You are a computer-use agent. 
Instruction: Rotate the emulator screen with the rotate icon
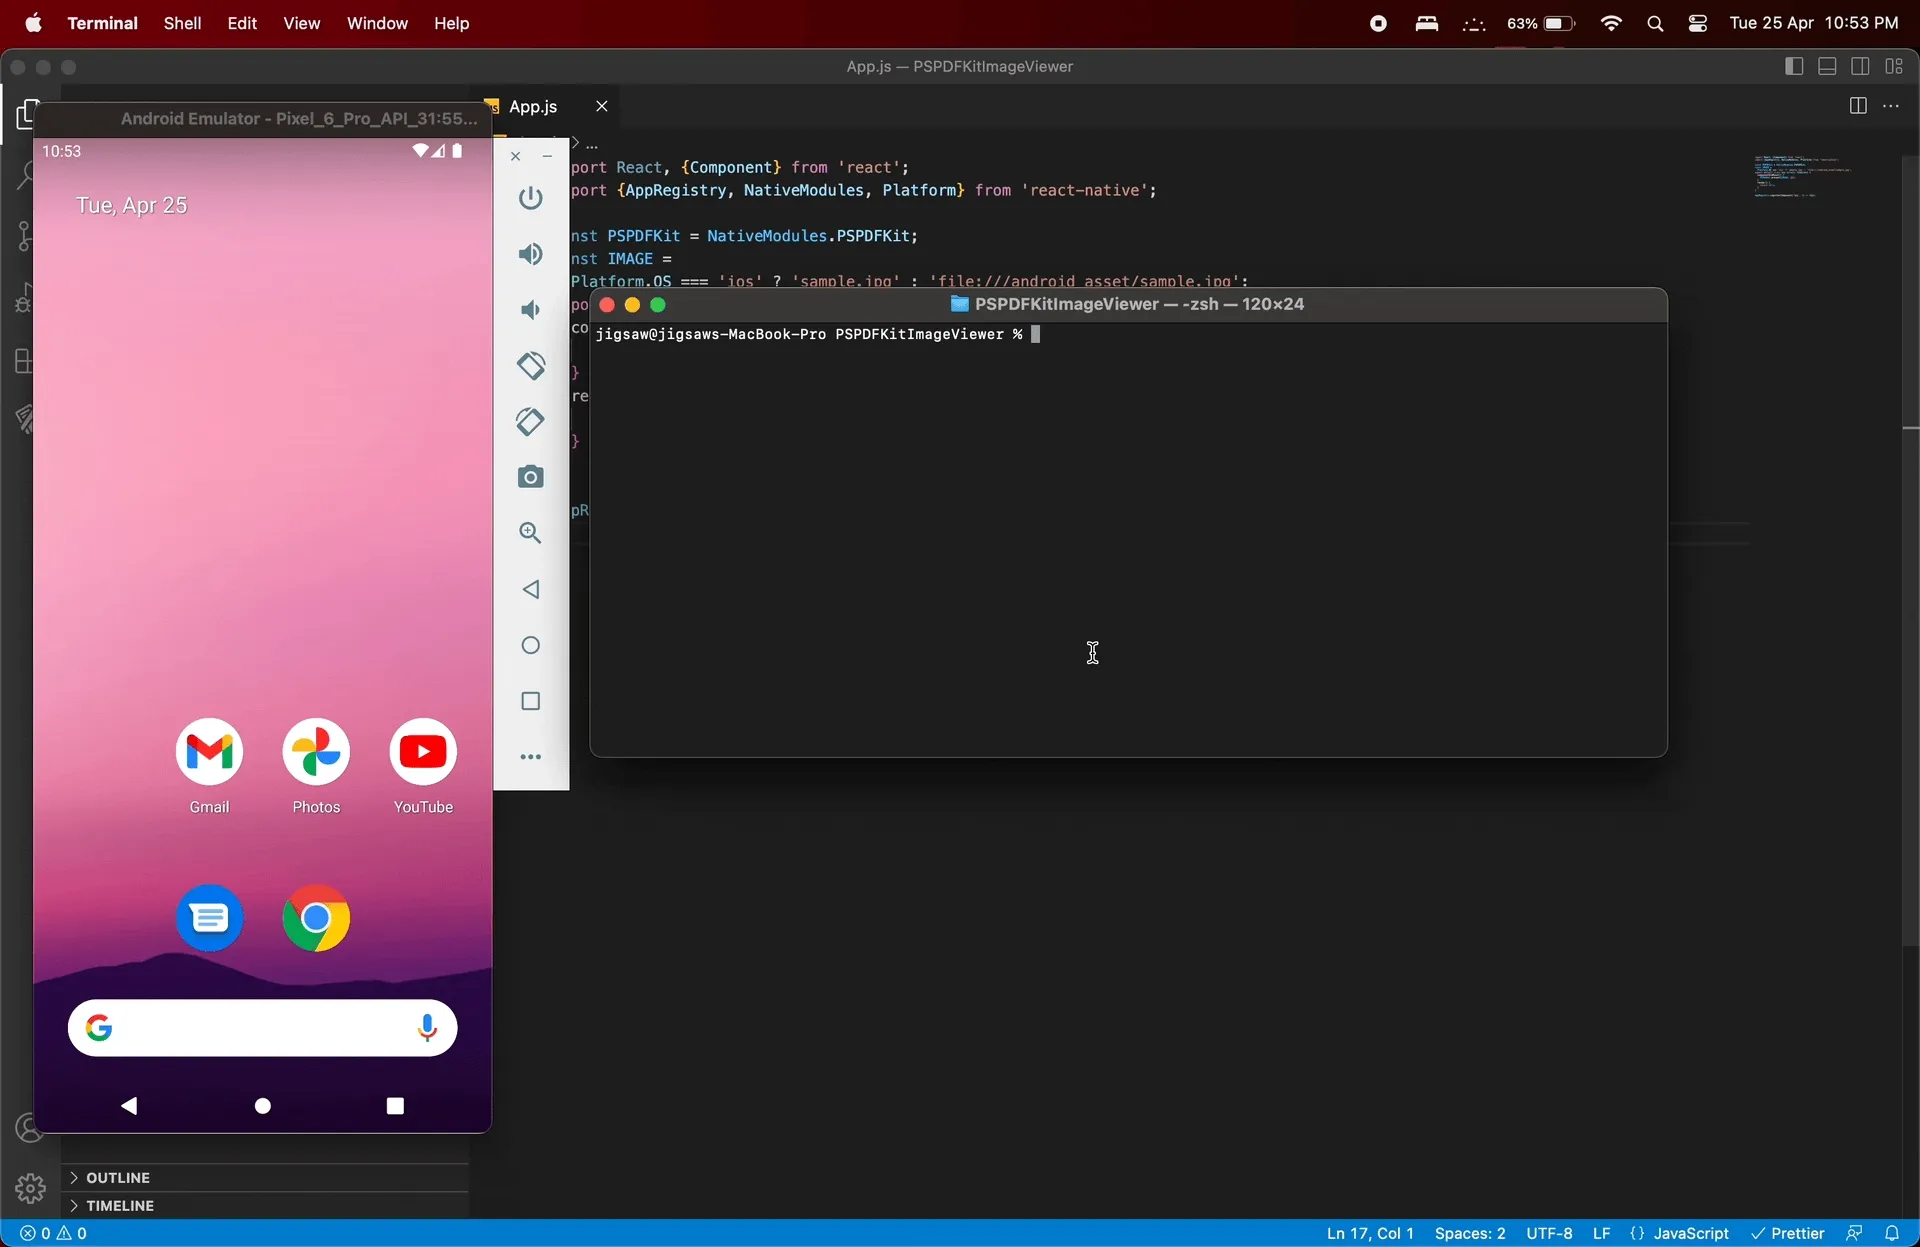tap(531, 366)
